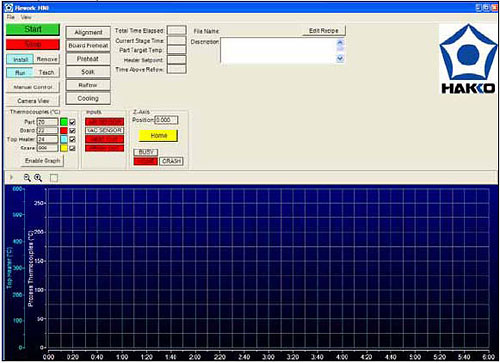
Task: Click the red Stop button
Action: (x=33, y=44)
